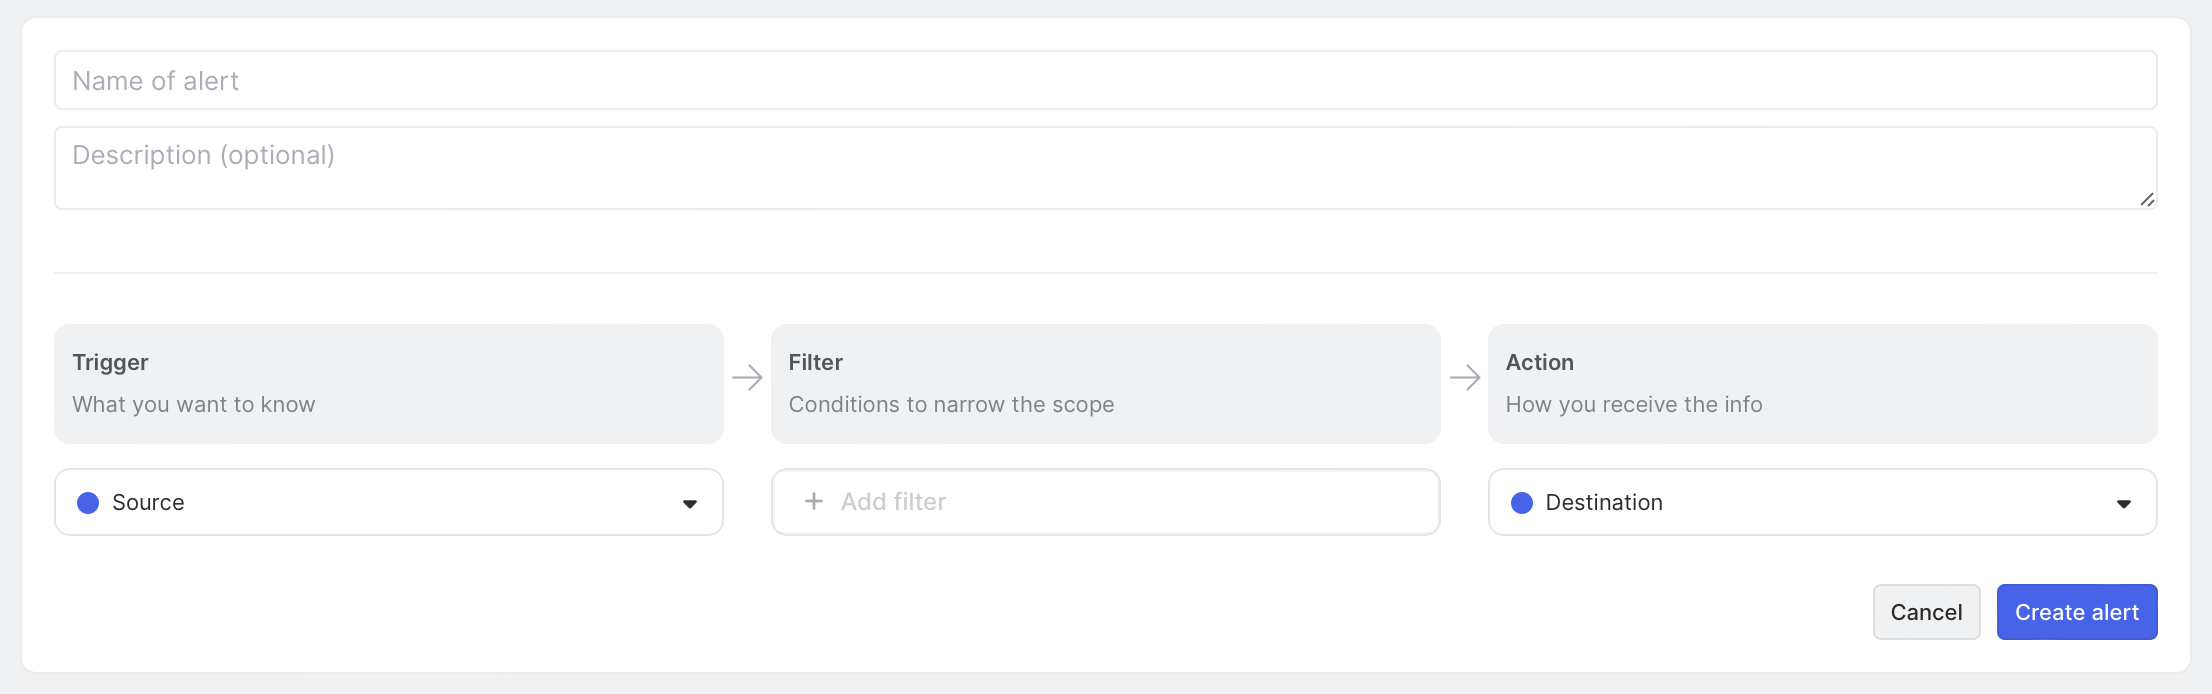Click the caret arrow in Destination dropdown

2124,504
